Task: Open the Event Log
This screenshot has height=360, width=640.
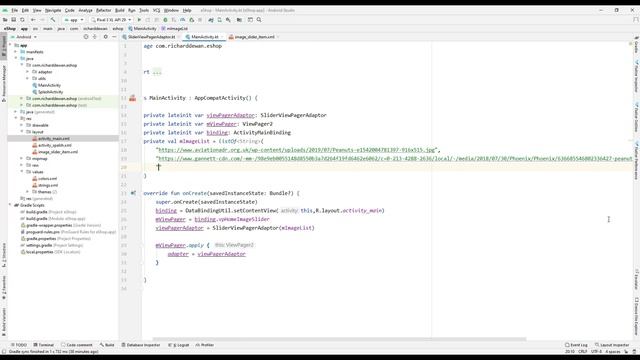Action: click(576, 345)
